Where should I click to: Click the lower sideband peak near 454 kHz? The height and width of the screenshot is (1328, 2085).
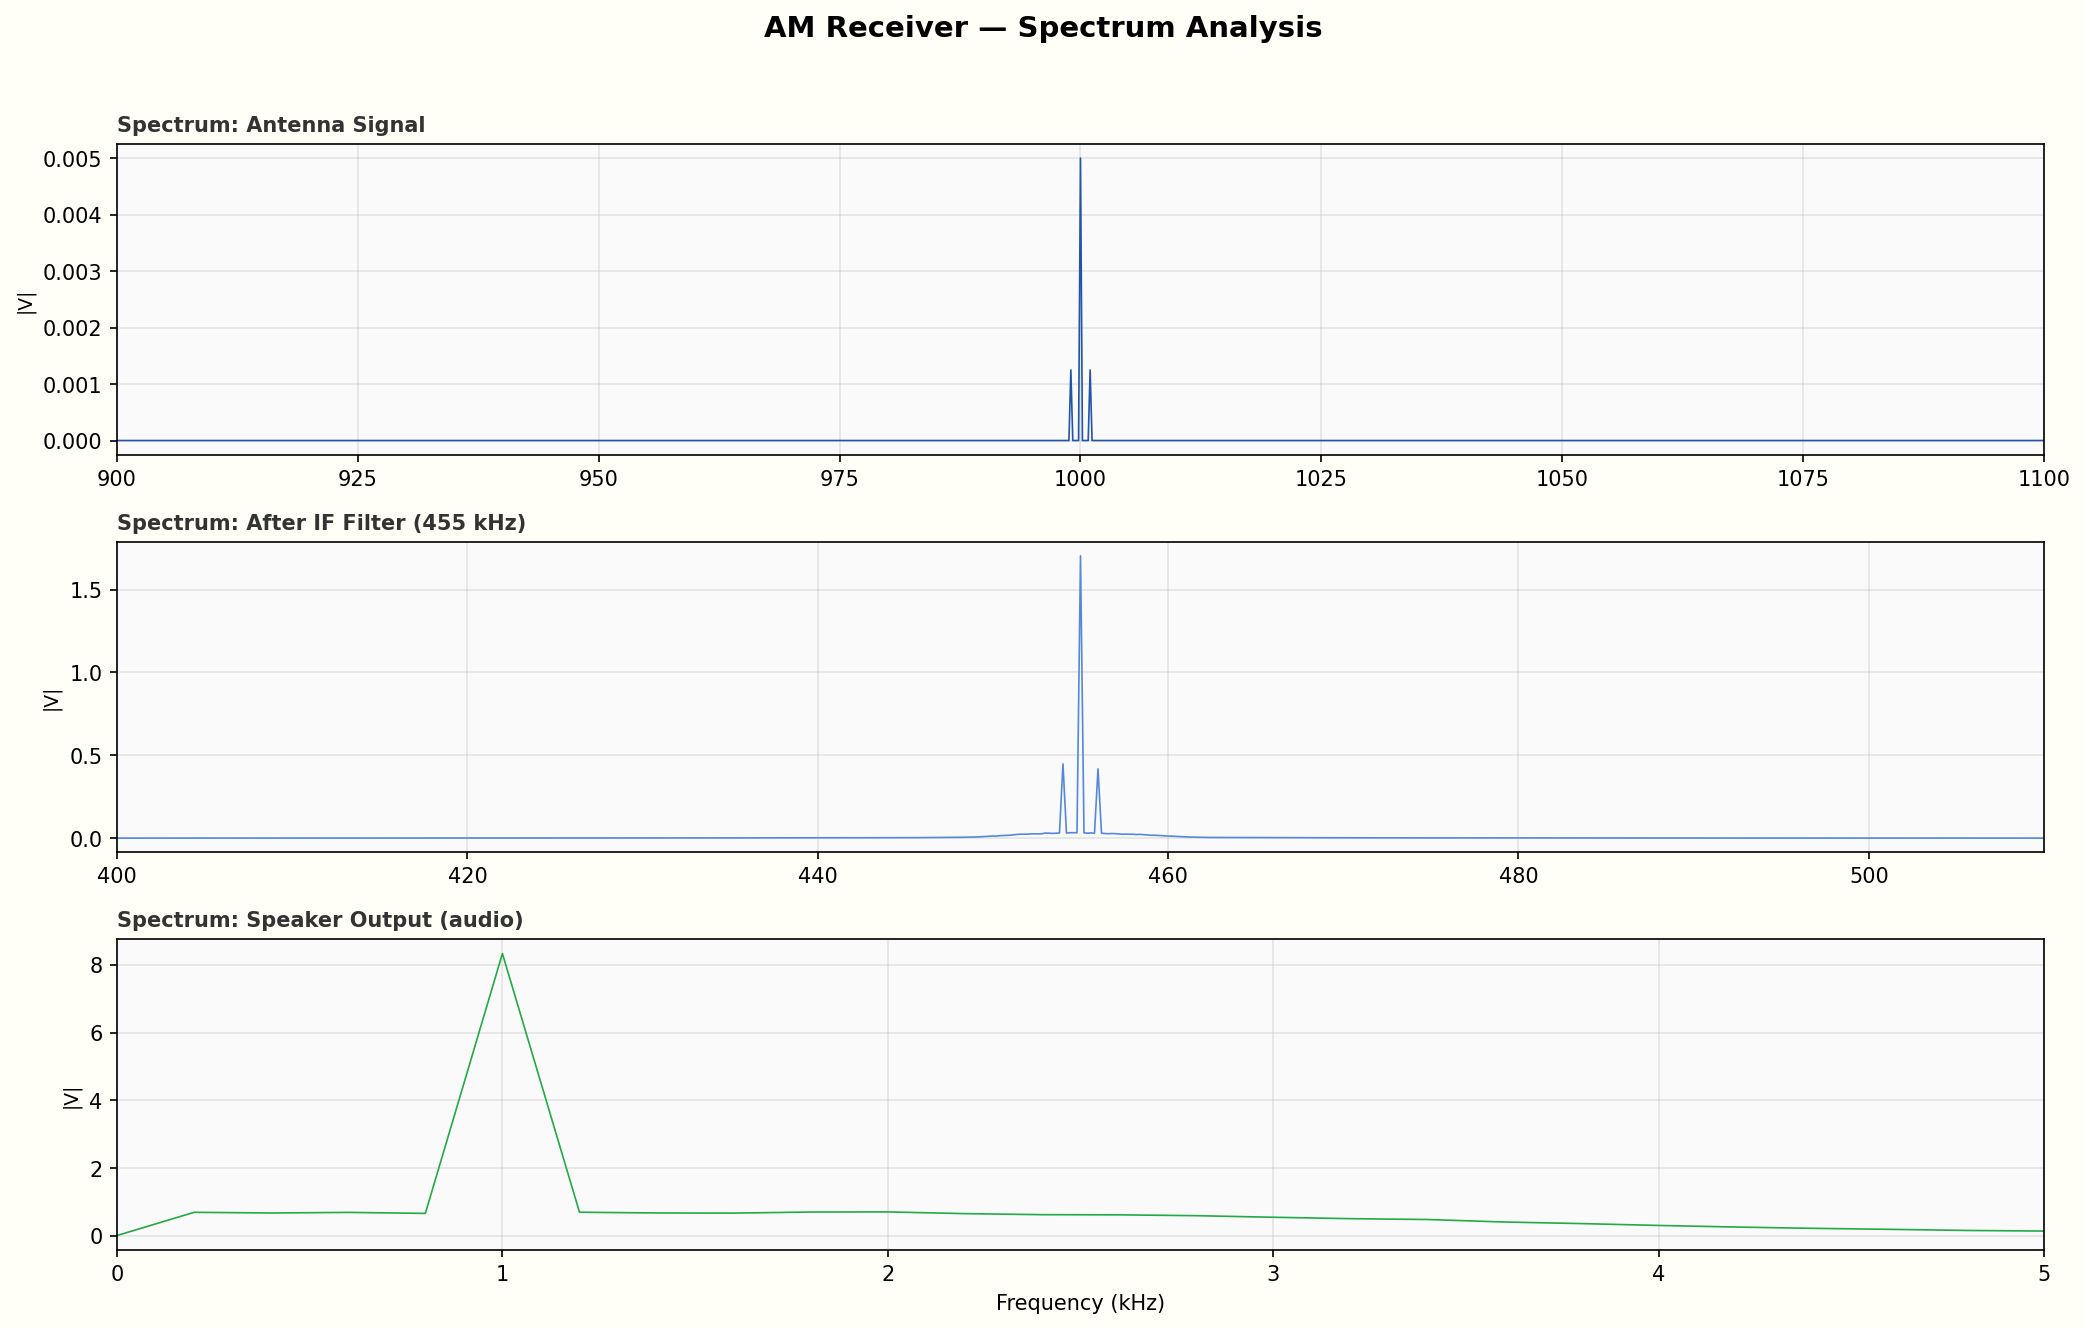(x=1062, y=765)
